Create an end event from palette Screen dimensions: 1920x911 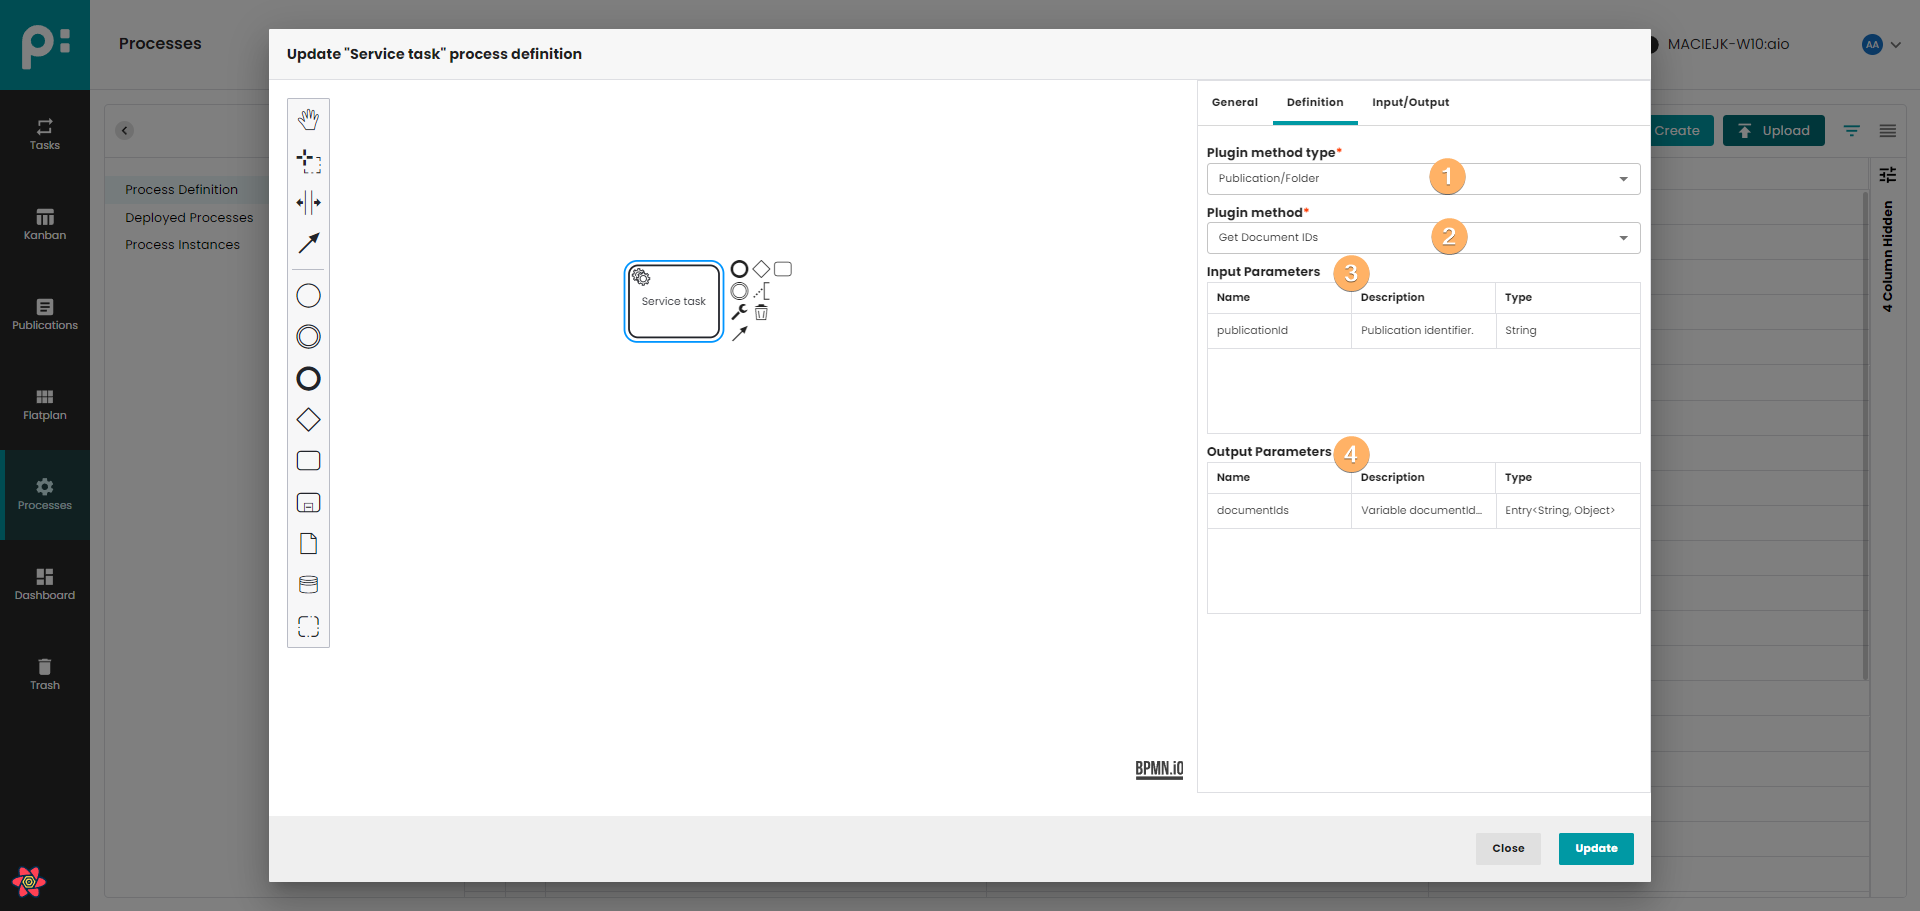point(308,379)
